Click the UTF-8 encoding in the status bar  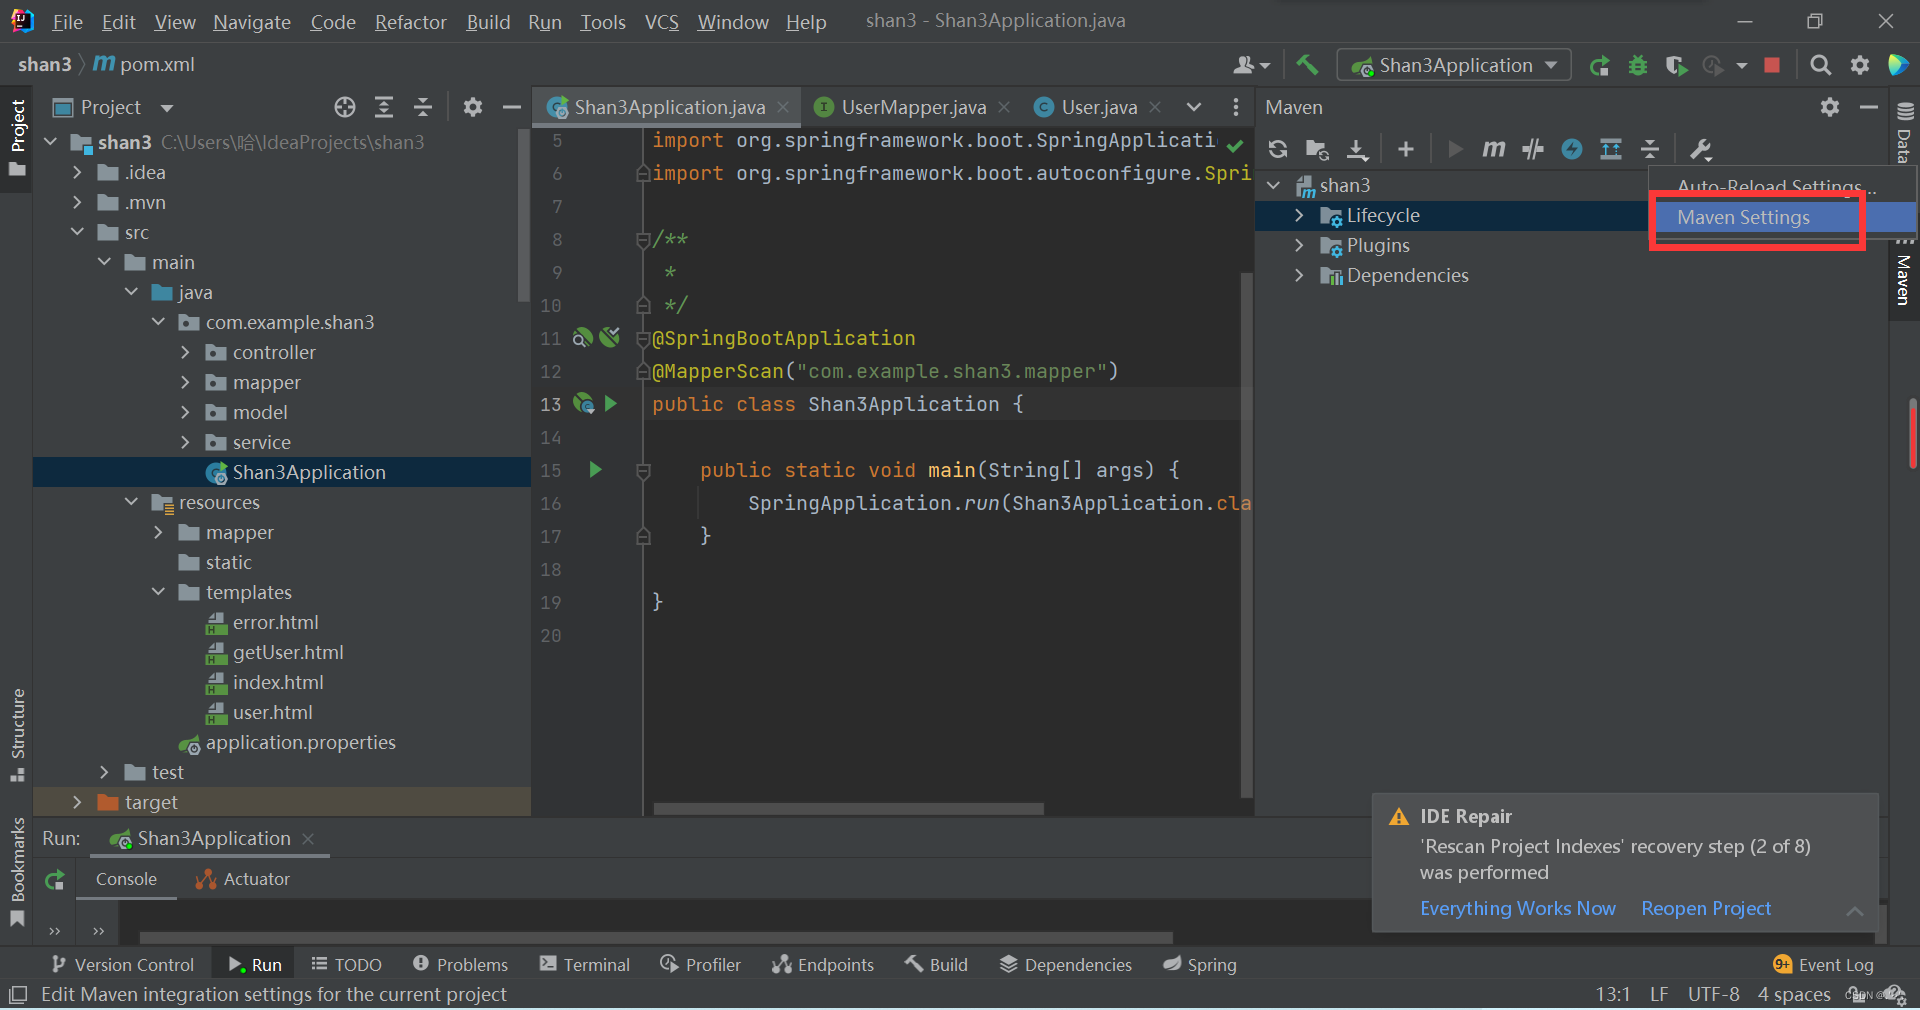[x=1713, y=995]
